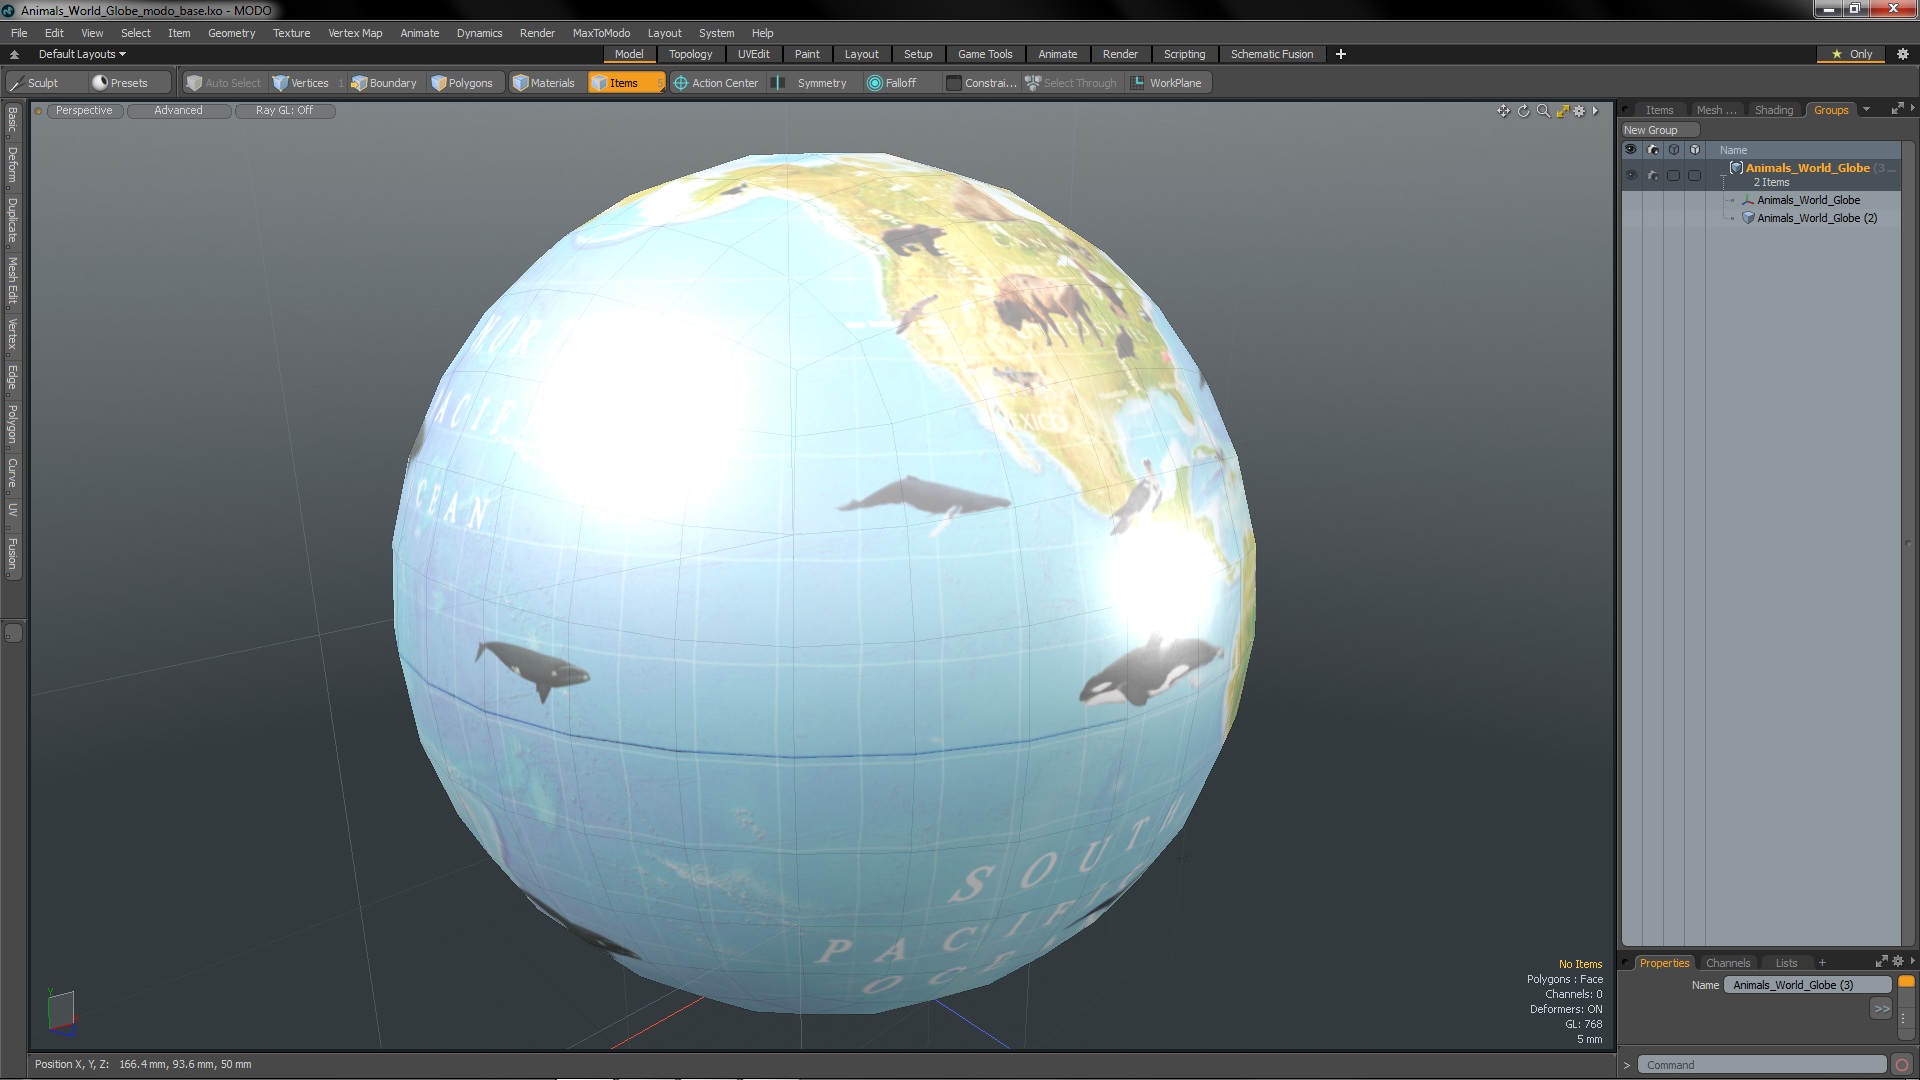
Task: Open the Perspective view type dropdown
Action: [x=84, y=111]
